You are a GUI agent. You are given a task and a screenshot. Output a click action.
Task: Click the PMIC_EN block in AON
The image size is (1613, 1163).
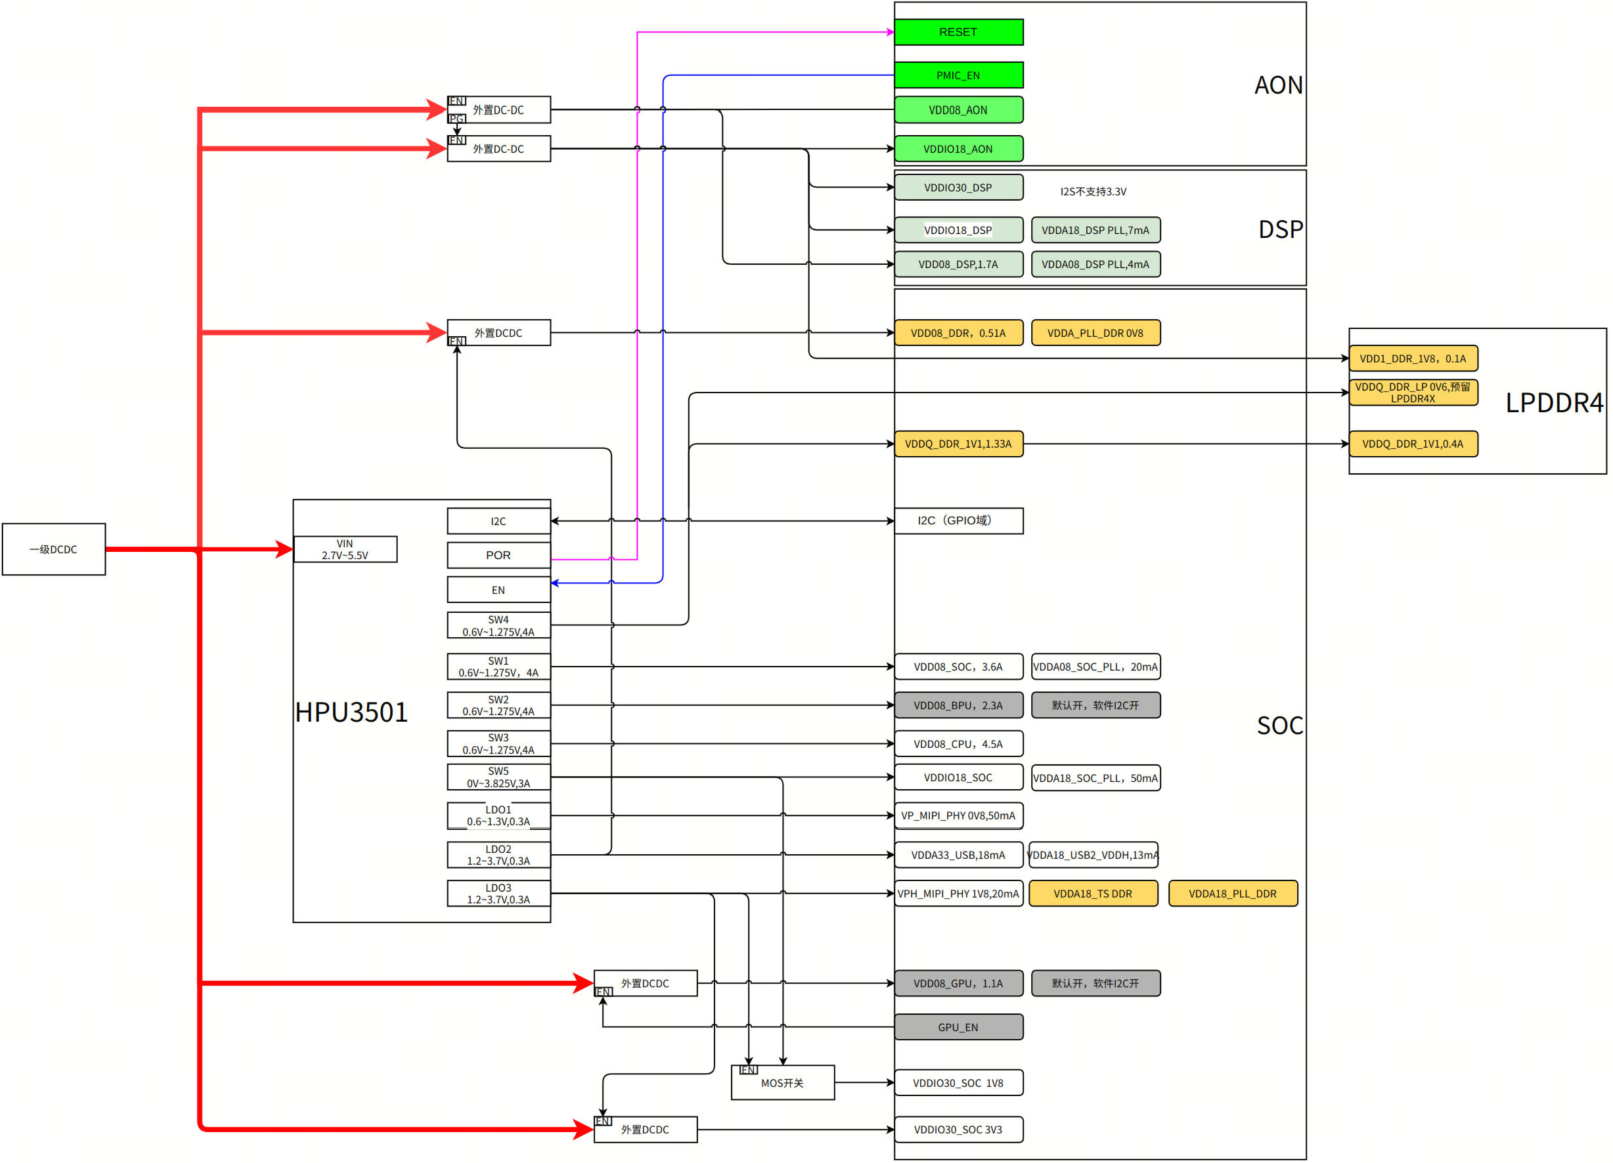pos(958,75)
